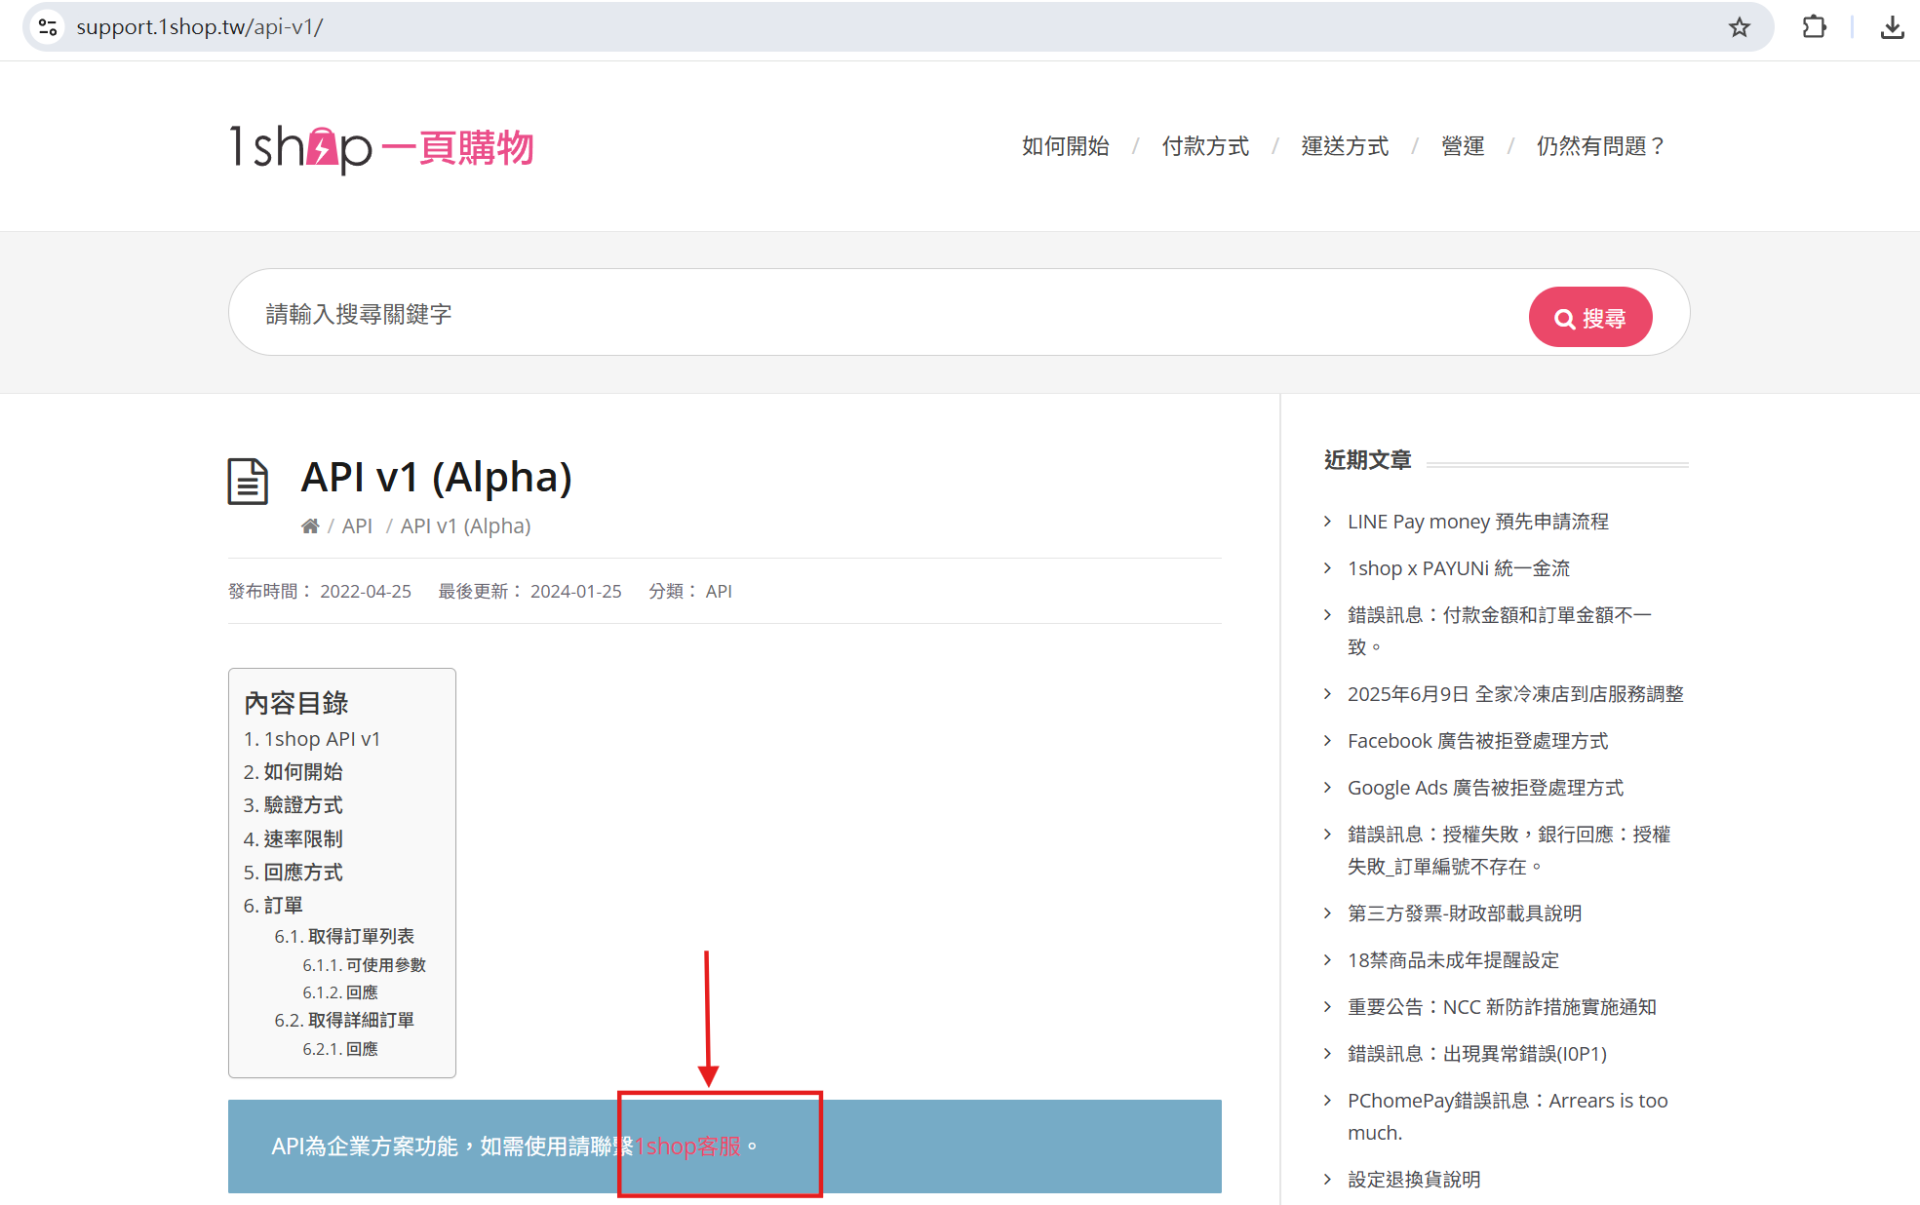This screenshot has width=1920, height=1205.
Task: Open the 仍然有問題？ menu item
Action: (x=1600, y=146)
